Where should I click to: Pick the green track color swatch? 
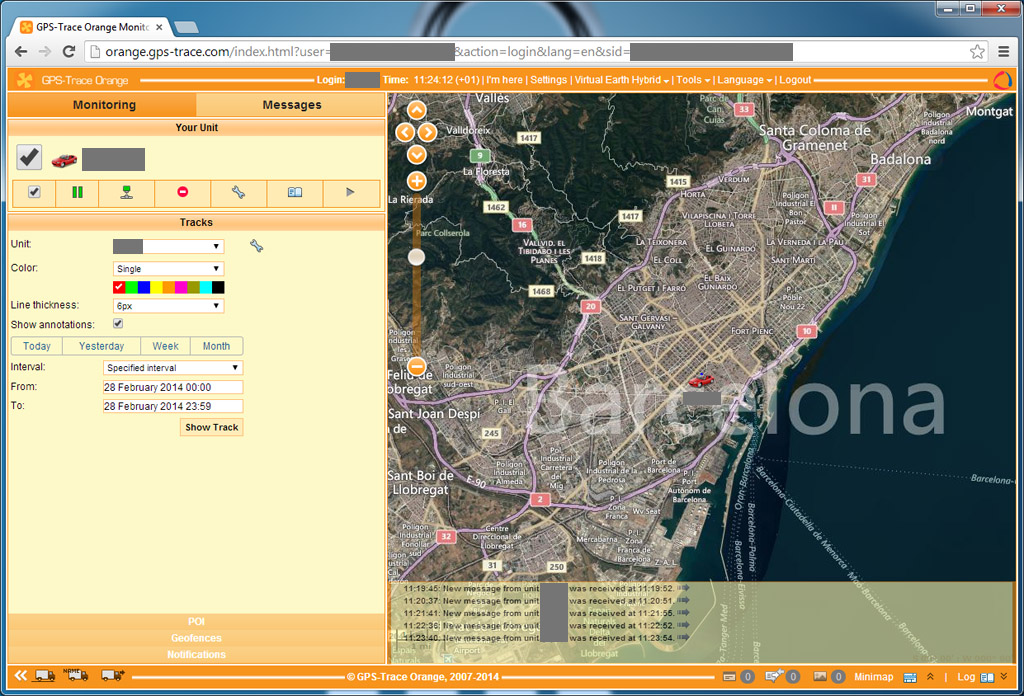131,287
